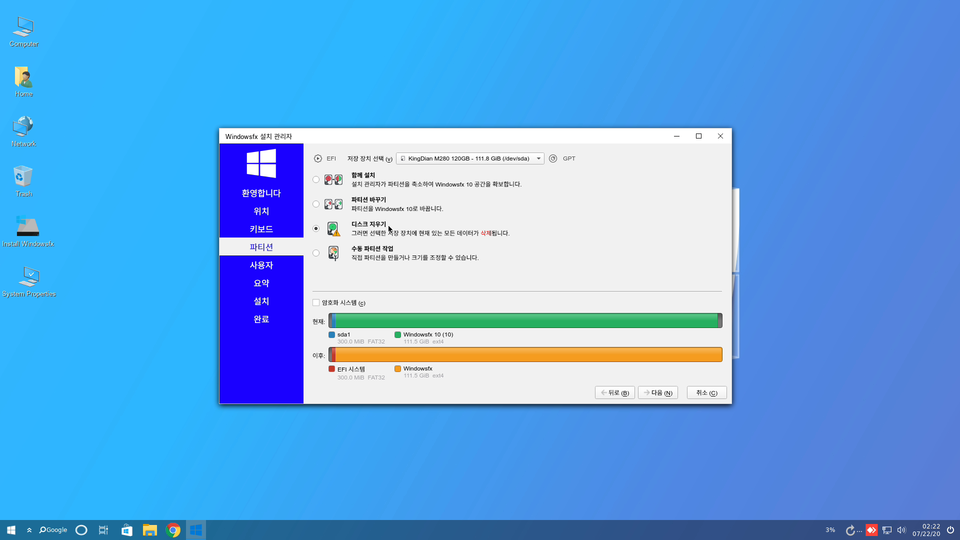Click the erase-disk warning icon
This screenshot has width=960, height=540.
[334, 229]
